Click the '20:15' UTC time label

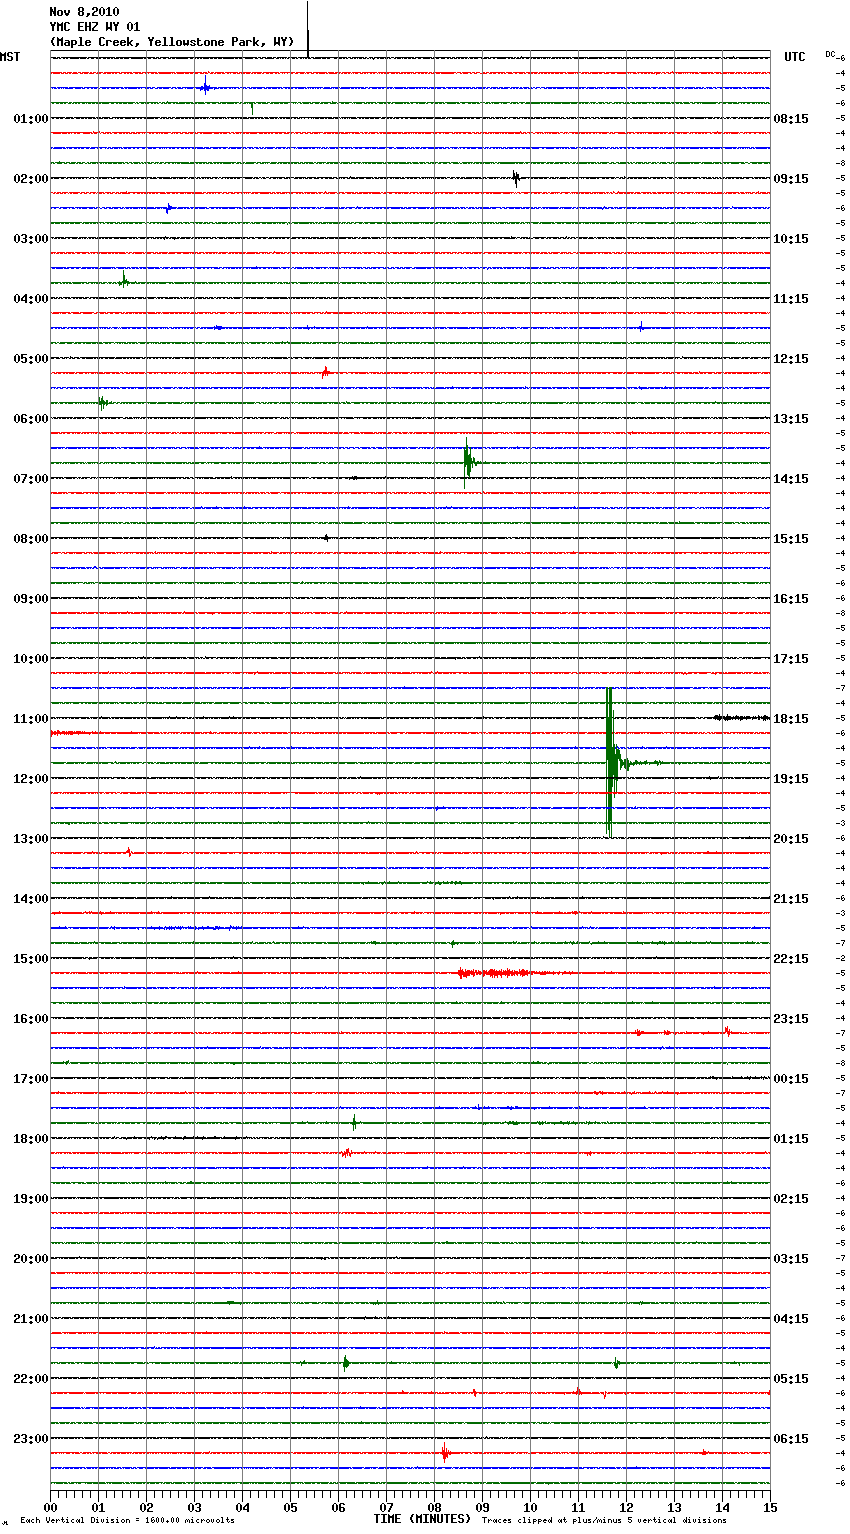[791, 839]
